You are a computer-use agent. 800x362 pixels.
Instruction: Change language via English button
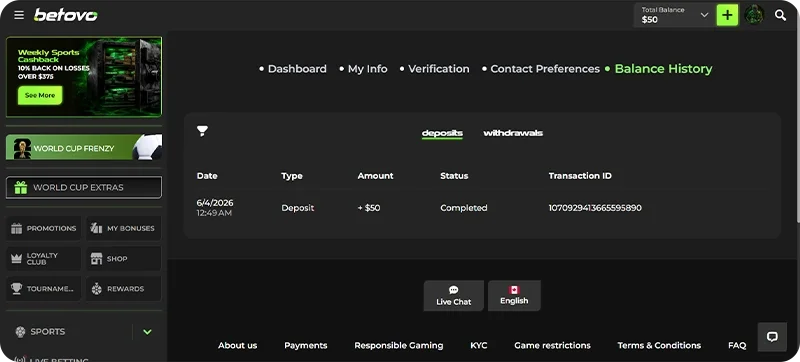click(x=514, y=296)
